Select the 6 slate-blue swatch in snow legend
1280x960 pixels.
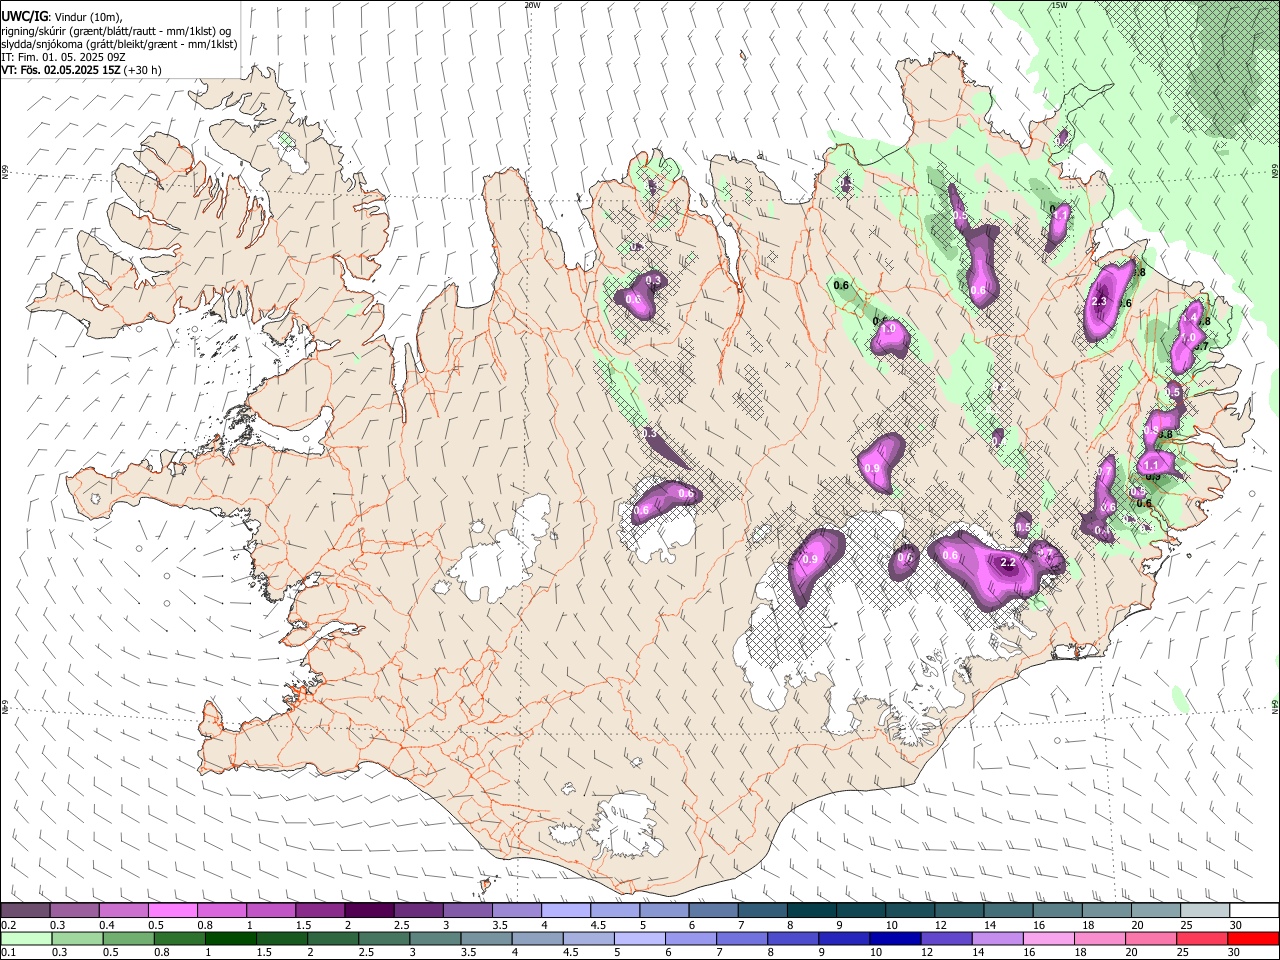pos(713,910)
